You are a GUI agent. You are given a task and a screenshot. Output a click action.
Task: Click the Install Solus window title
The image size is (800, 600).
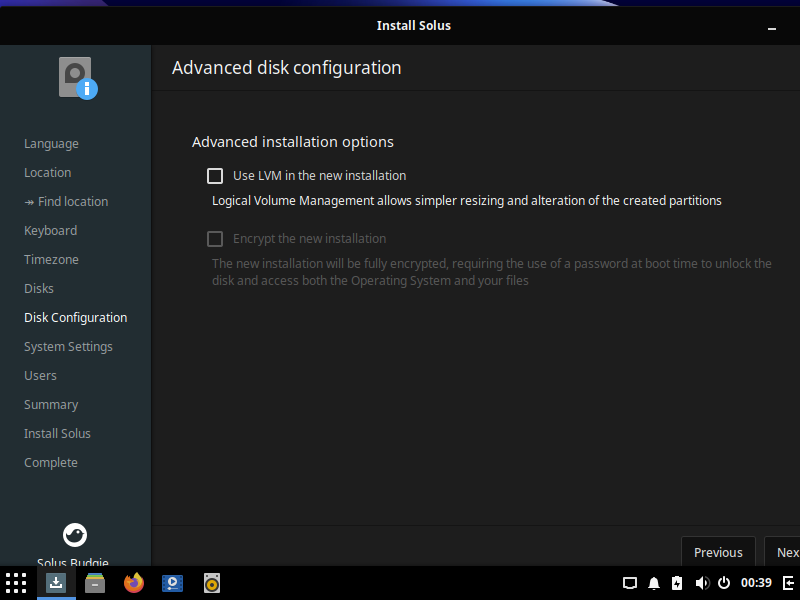(x=414, y=26)
